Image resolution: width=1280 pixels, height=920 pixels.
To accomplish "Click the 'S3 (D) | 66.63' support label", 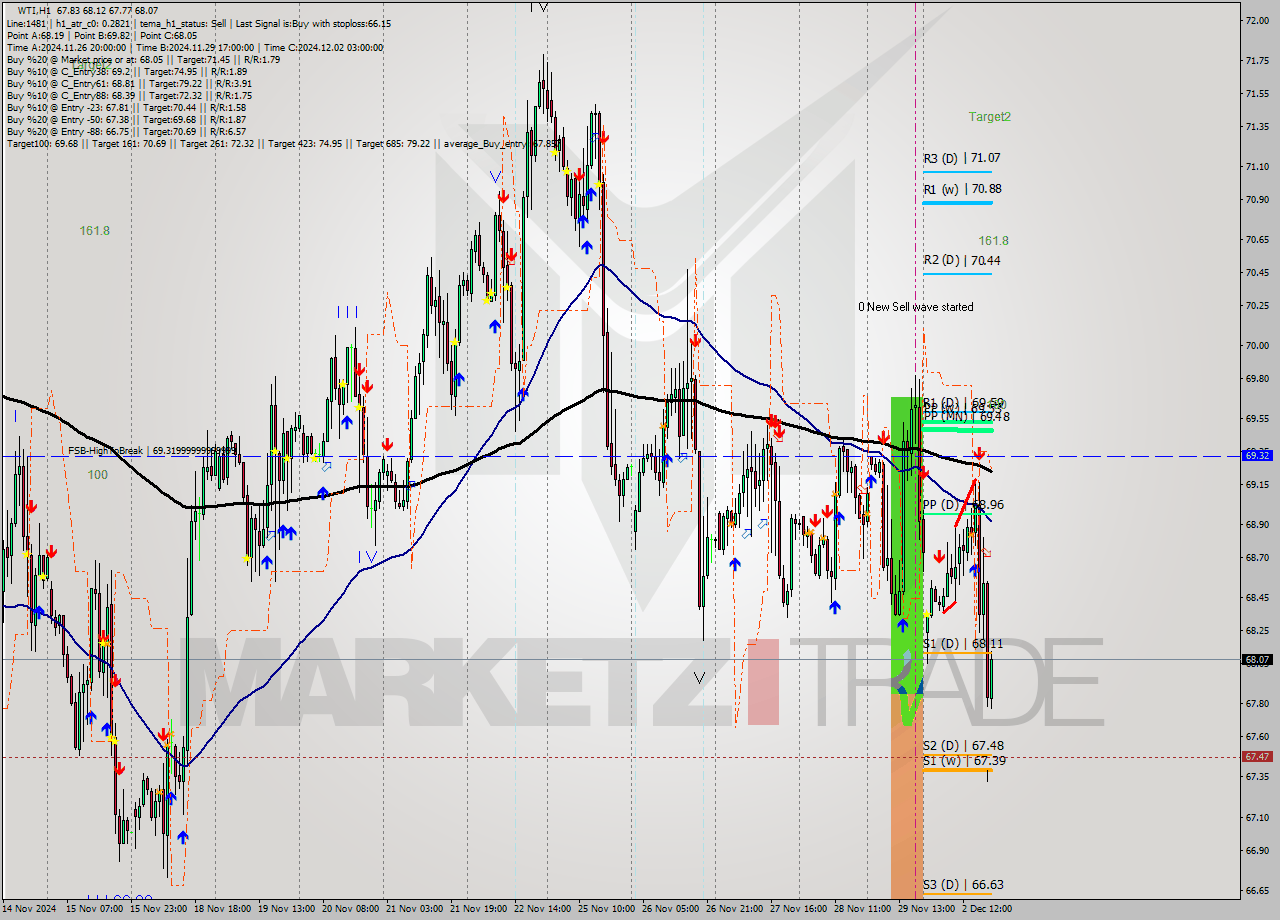I will pyautogui.click(x=963, y=885).
